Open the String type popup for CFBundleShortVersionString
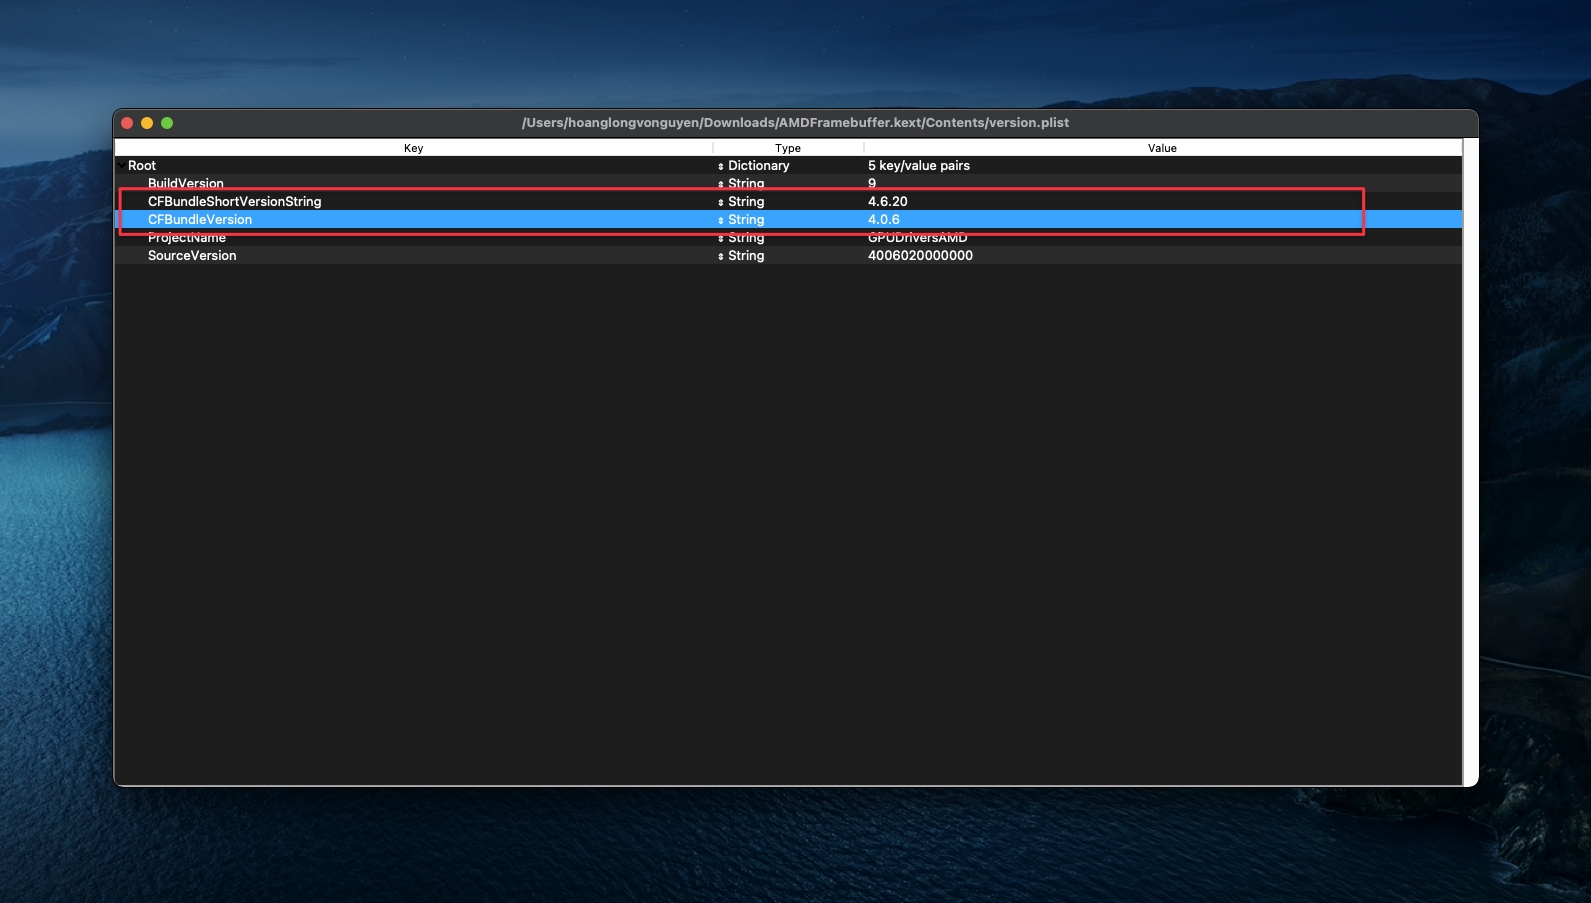The width and height of the screenshot is (1591, 903). [x=721, y=202]
